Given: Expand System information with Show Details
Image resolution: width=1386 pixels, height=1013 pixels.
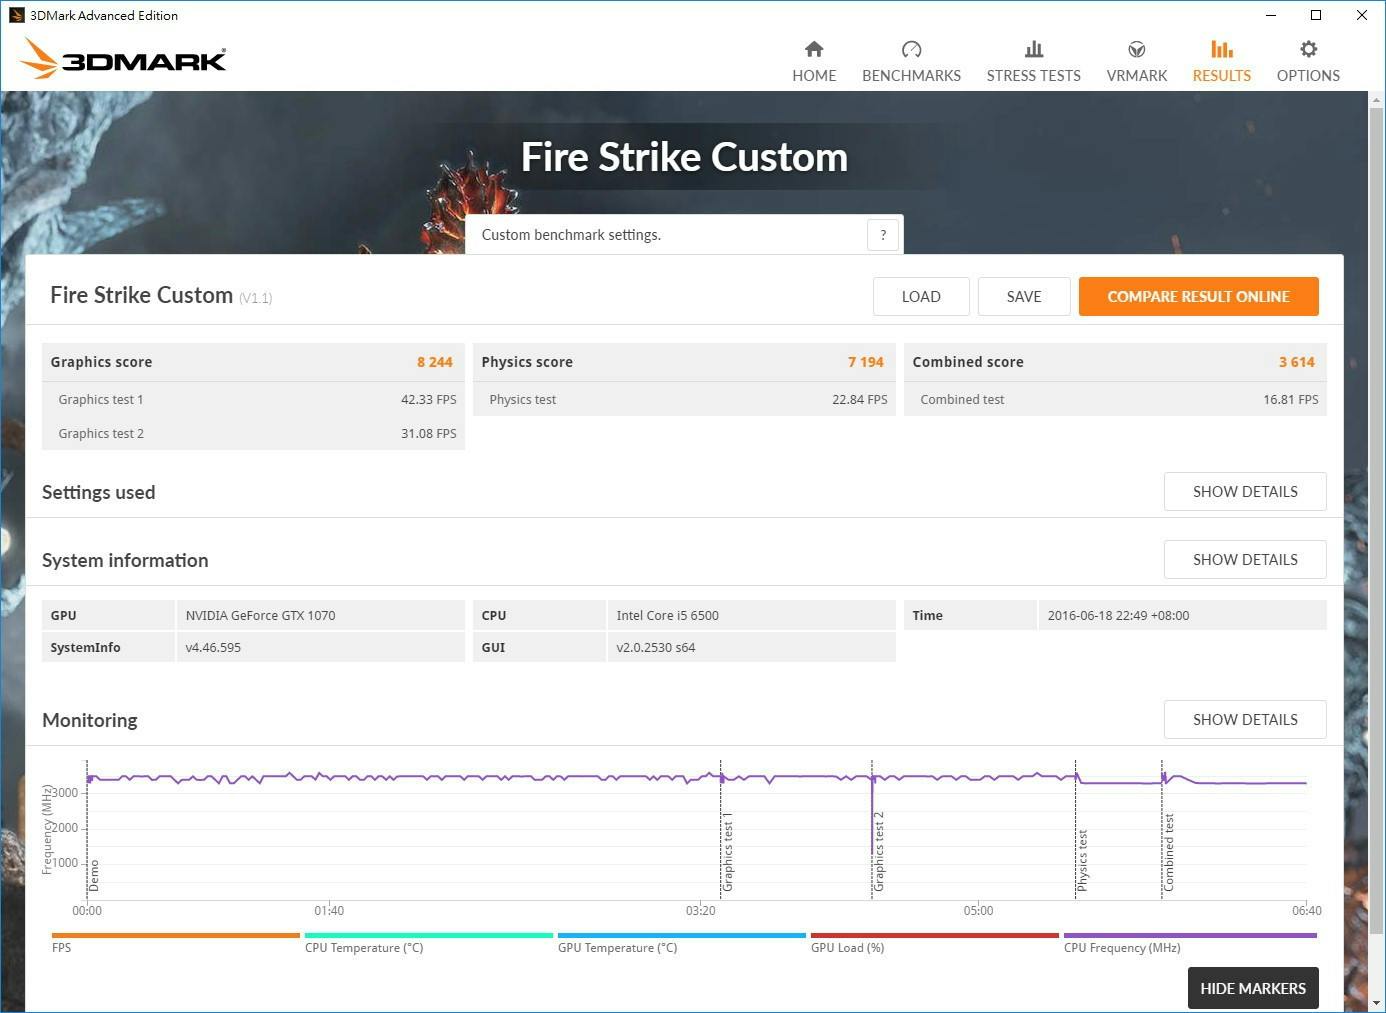Looking at the screenshot, I should 1244,560.
